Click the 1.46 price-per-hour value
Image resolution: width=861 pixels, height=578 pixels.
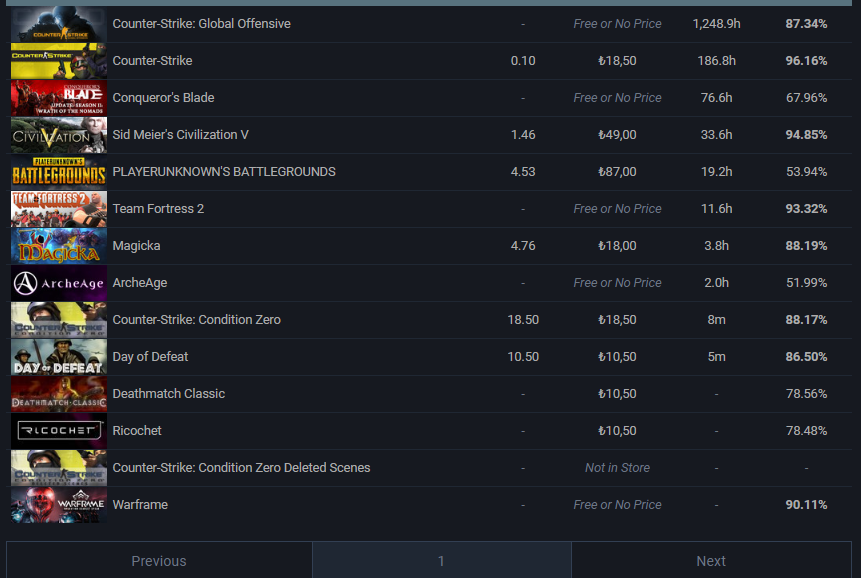[523, 134]
